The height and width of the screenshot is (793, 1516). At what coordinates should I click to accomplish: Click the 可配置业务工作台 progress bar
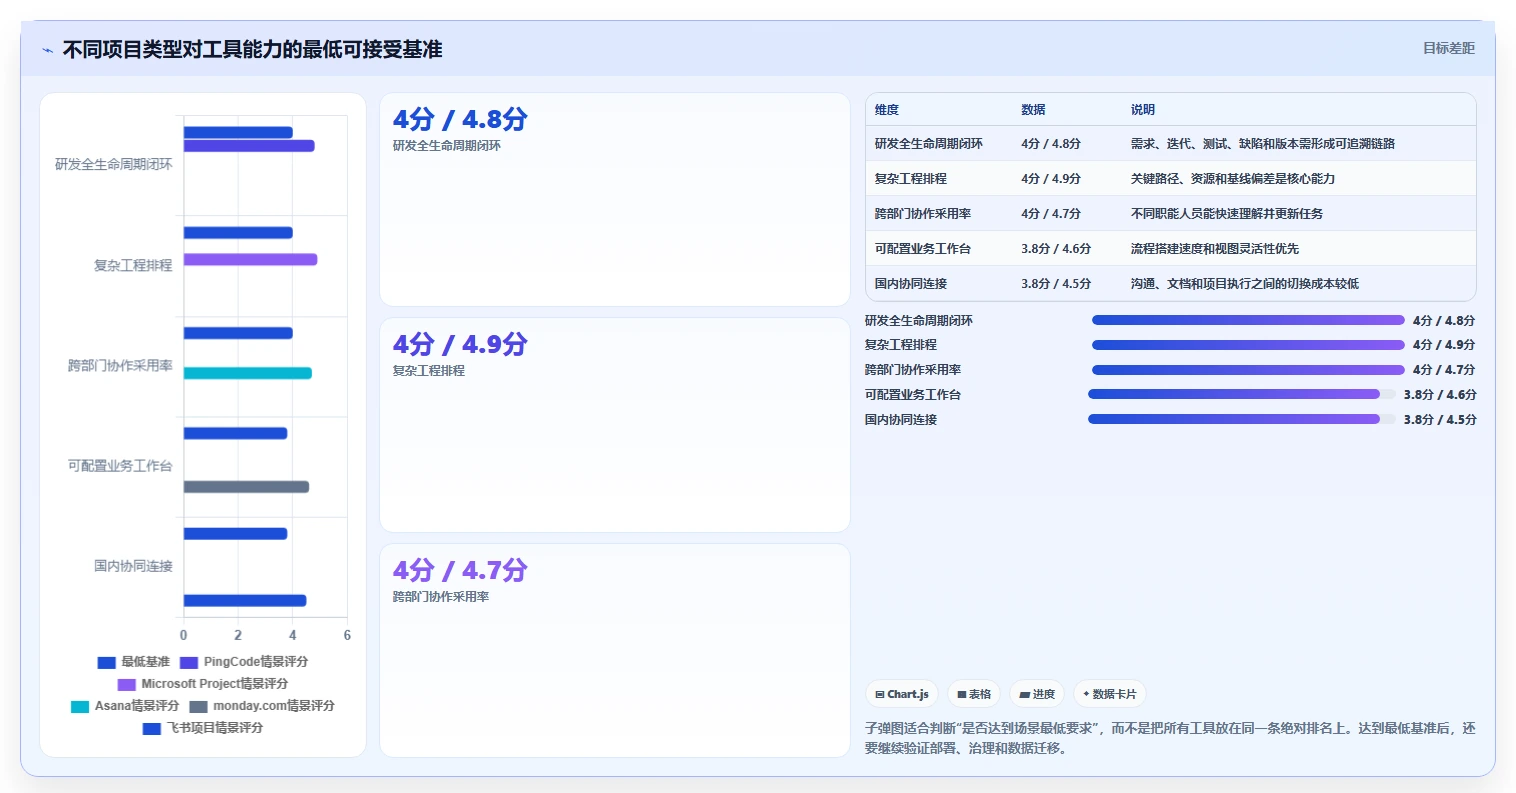pos(1242,394)
